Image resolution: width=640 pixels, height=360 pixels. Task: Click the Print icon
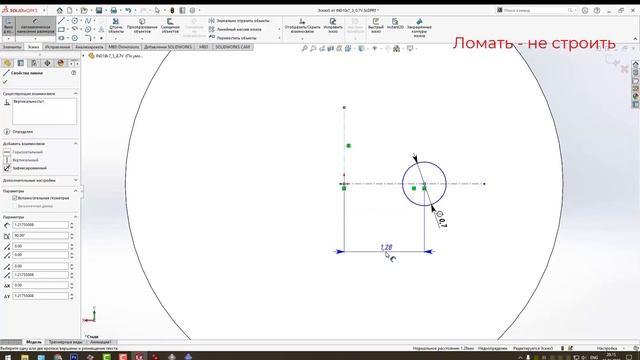(x=113, y=10)
